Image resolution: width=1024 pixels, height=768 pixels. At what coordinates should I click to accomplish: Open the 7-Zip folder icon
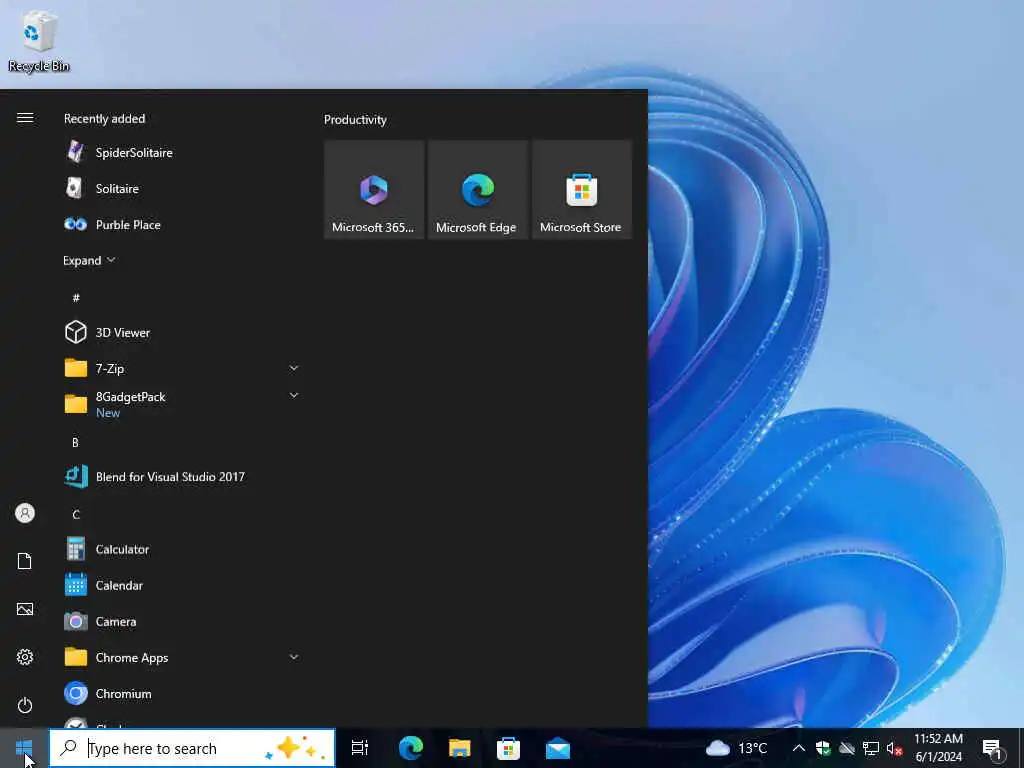(x=76, y=368)
